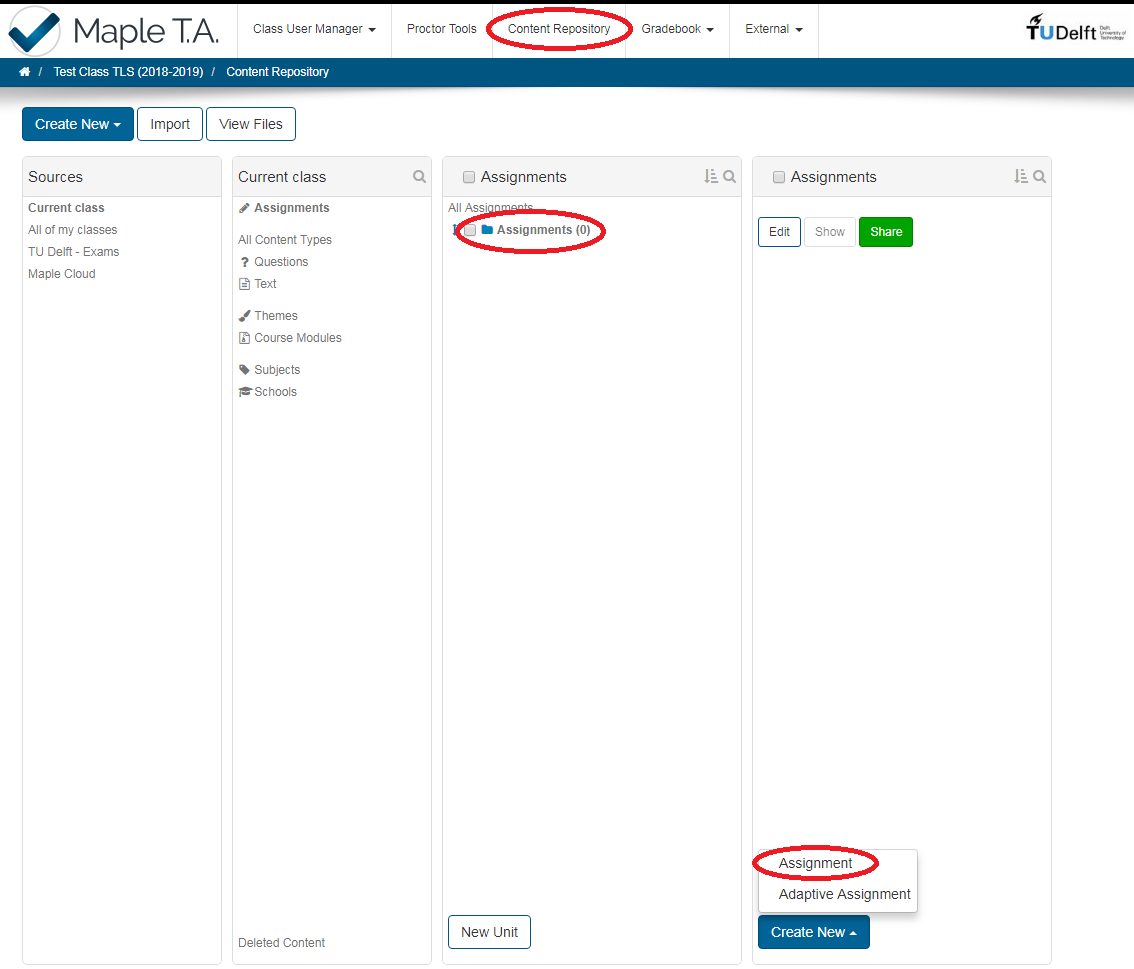This screenshot has width=1134, height=969.
Task: Click sort icon in right Assignments panel
Action: pos(1021,177)
